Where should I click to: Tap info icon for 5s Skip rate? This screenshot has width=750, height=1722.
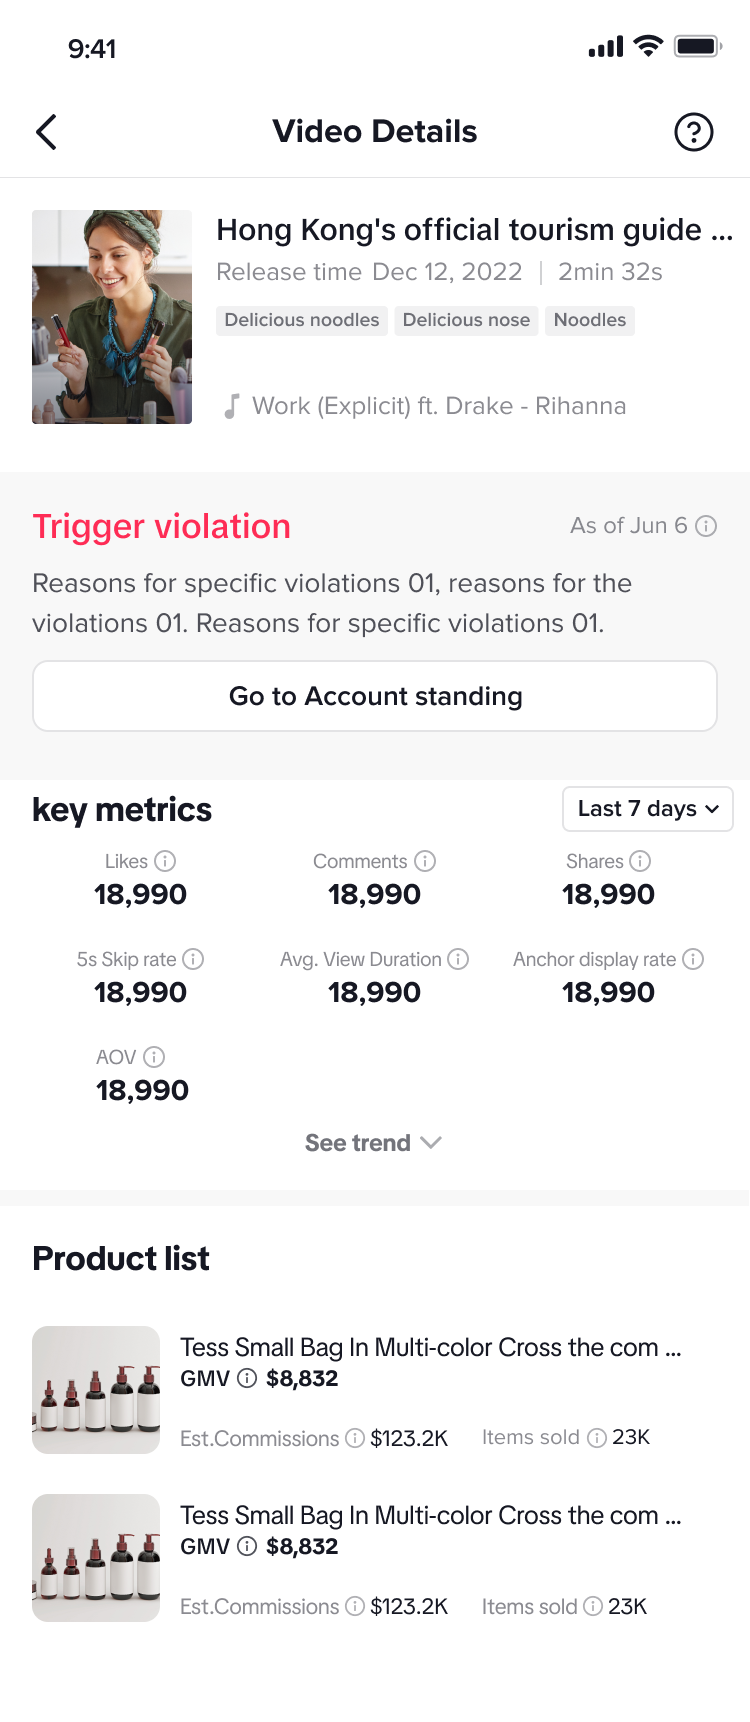194,959
